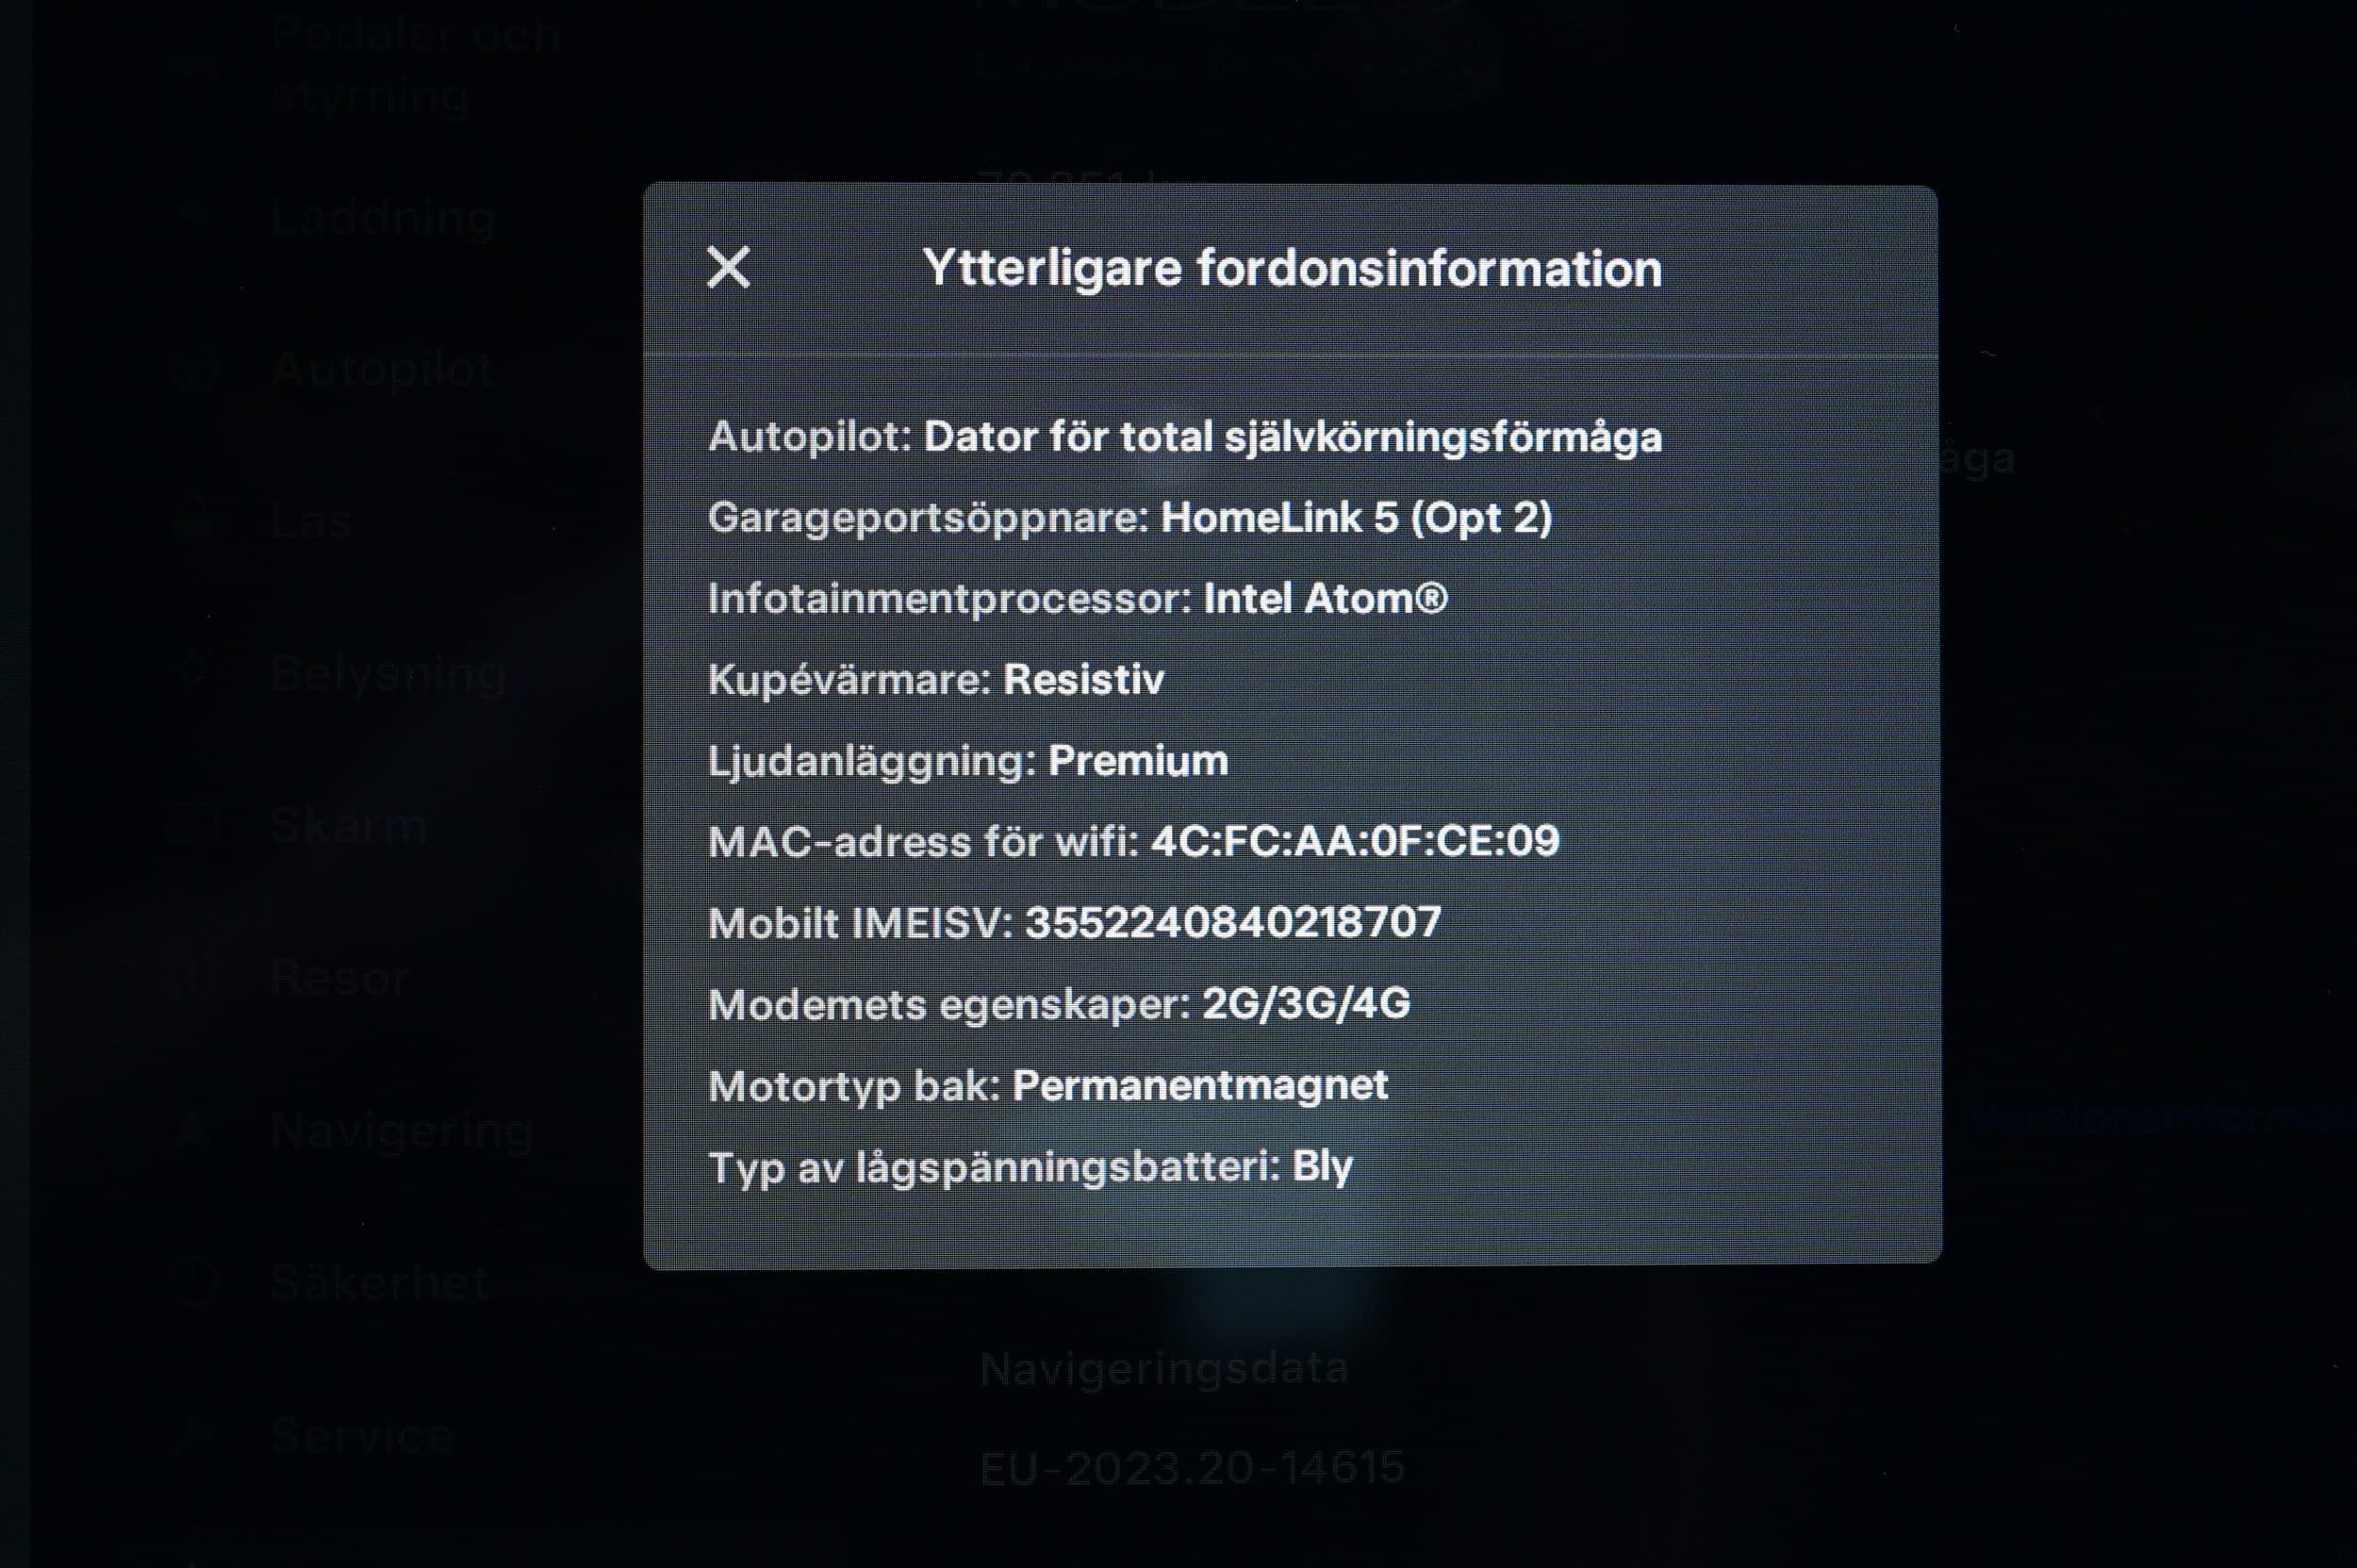
Task: Tap the Skärm display icon
Action: point(194,825)
